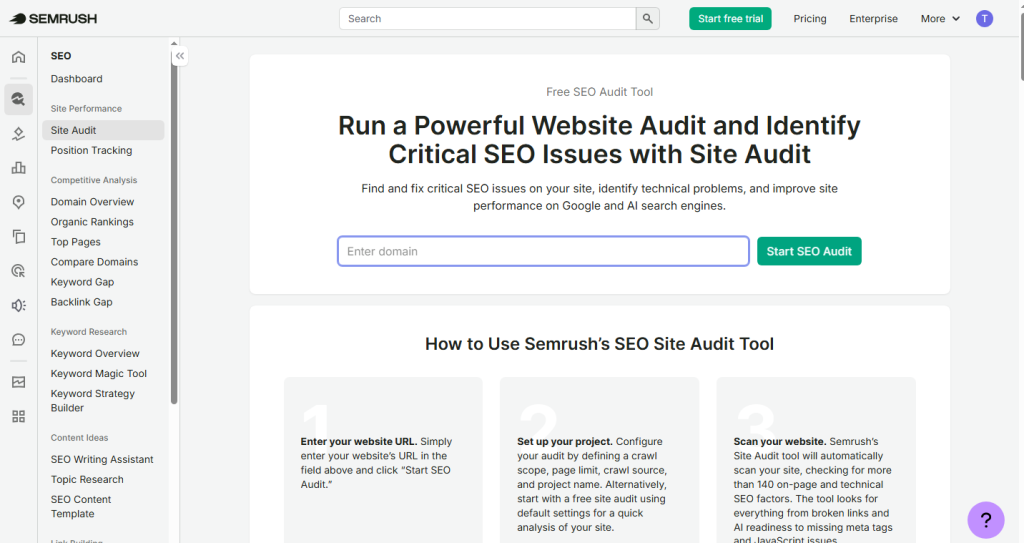
Task: Open the Enterprise page
Action: point(873,19)
